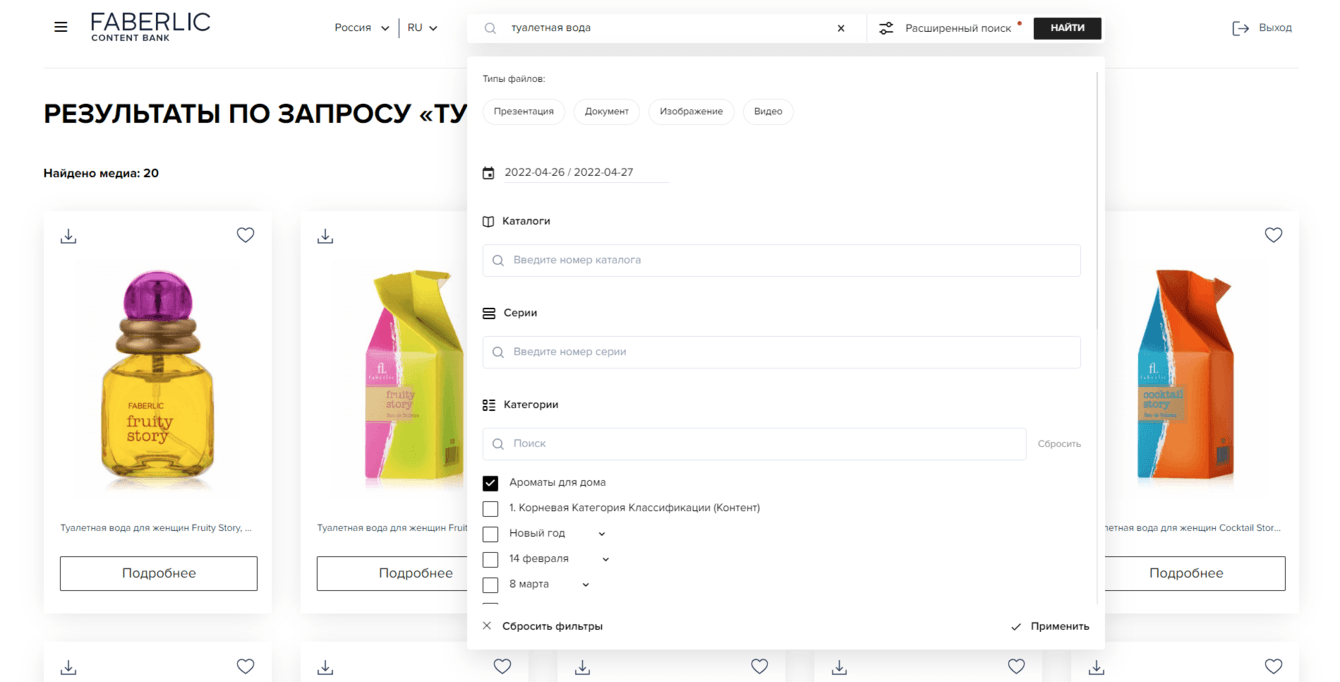Expand the Новый год category chevron
This screenshot has height=682, width=1340.
click(602, 534)
